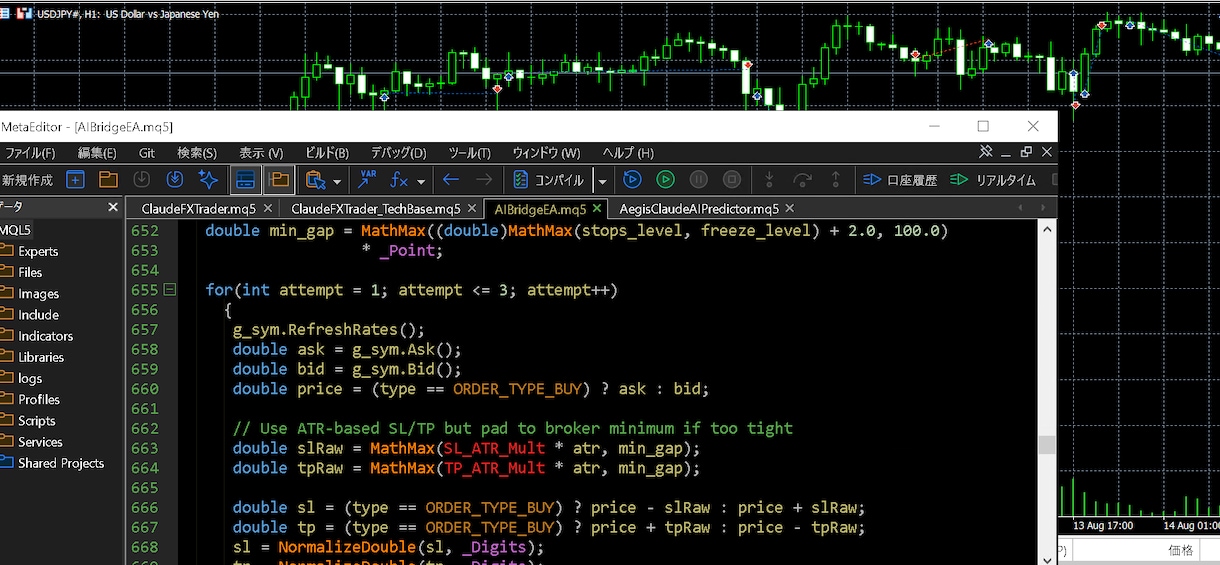Click the pin icon in menu bar
The image size is (1220, 565).
click(985, 152)
